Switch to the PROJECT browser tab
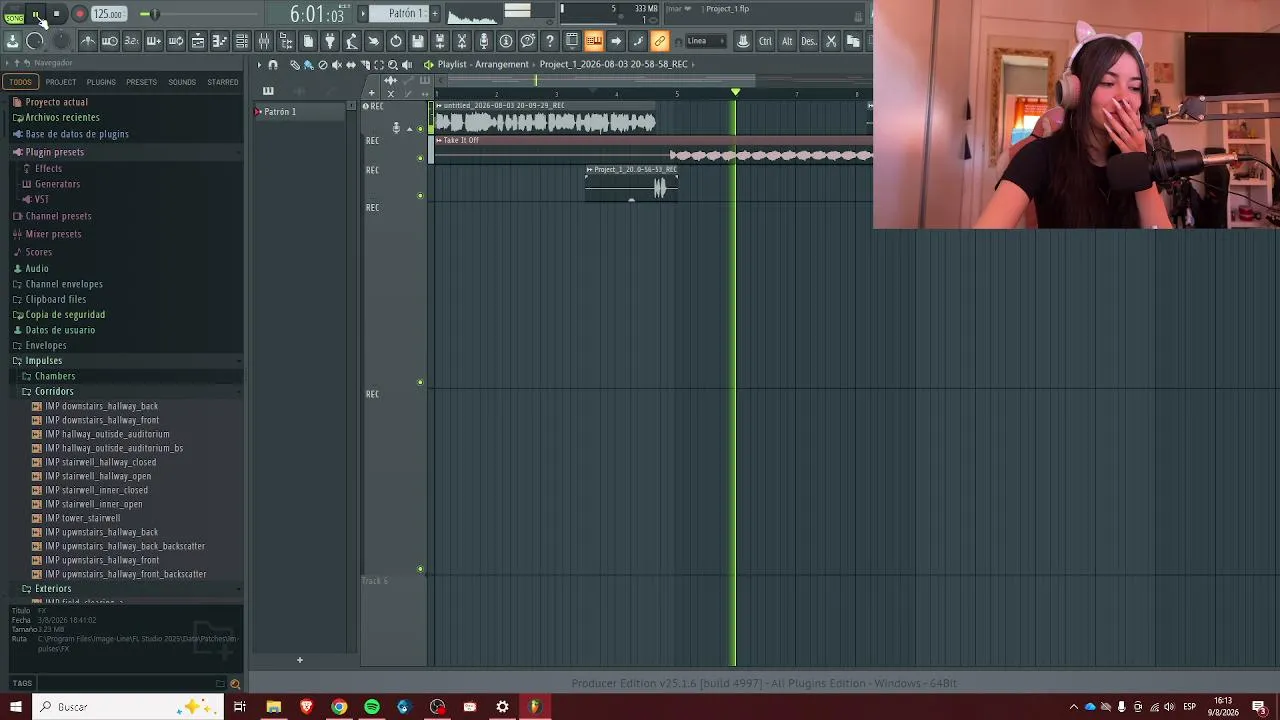Viewport: 1280px width, 720px height. tap(60, 82)
